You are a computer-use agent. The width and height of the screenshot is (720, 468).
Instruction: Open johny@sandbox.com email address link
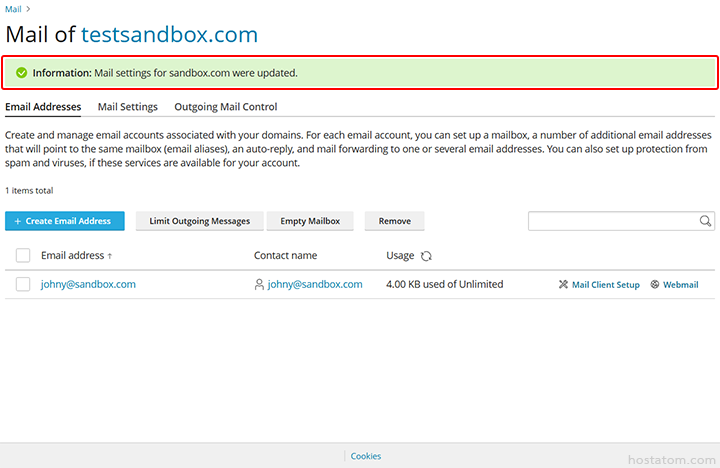pos(88,285)
